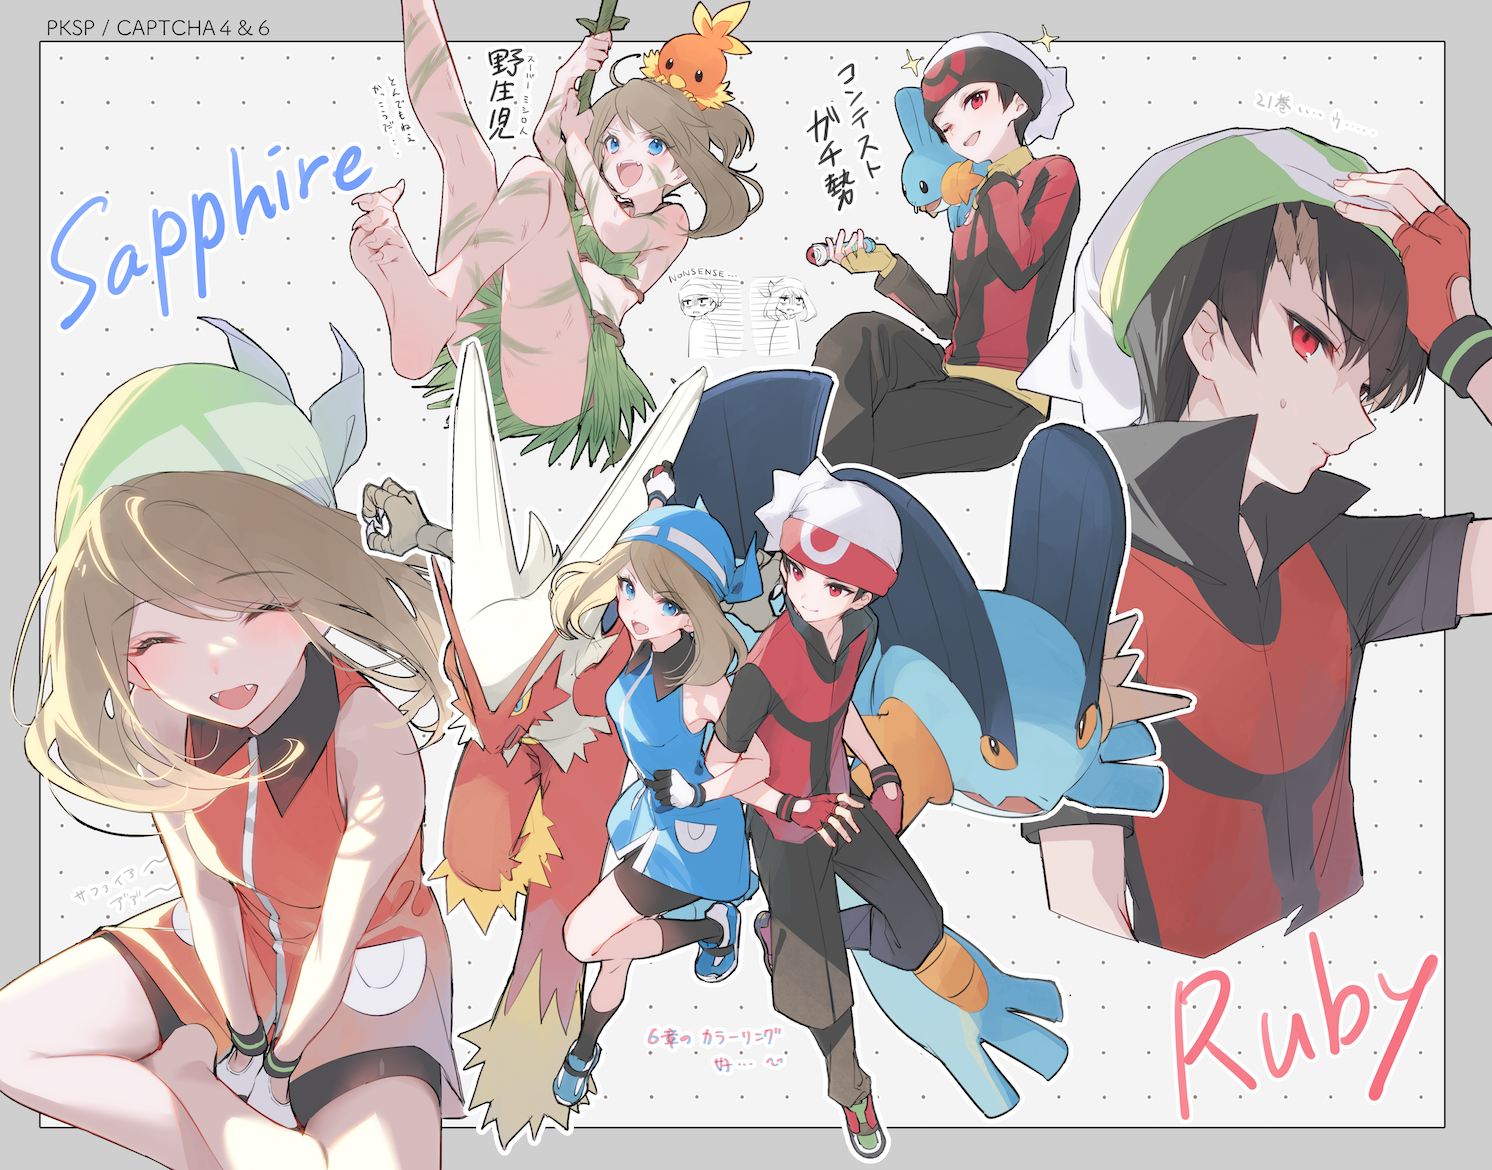This screenshot has height=1170, width=1492.
Task: Click the yellow sparkle beside the white hat
Action: pos(1045,40)
